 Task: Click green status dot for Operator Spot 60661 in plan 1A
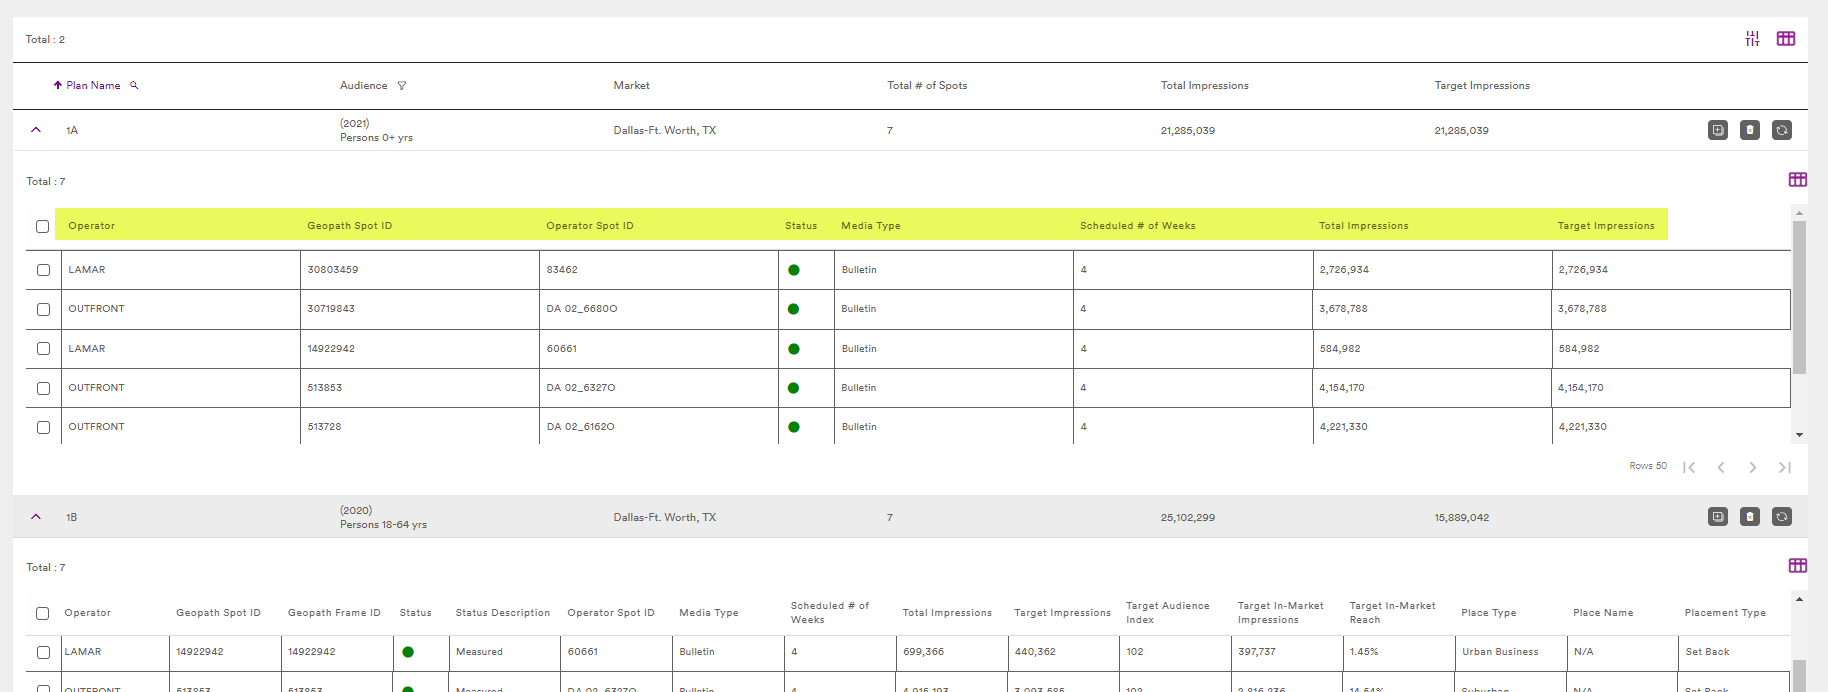794,349
